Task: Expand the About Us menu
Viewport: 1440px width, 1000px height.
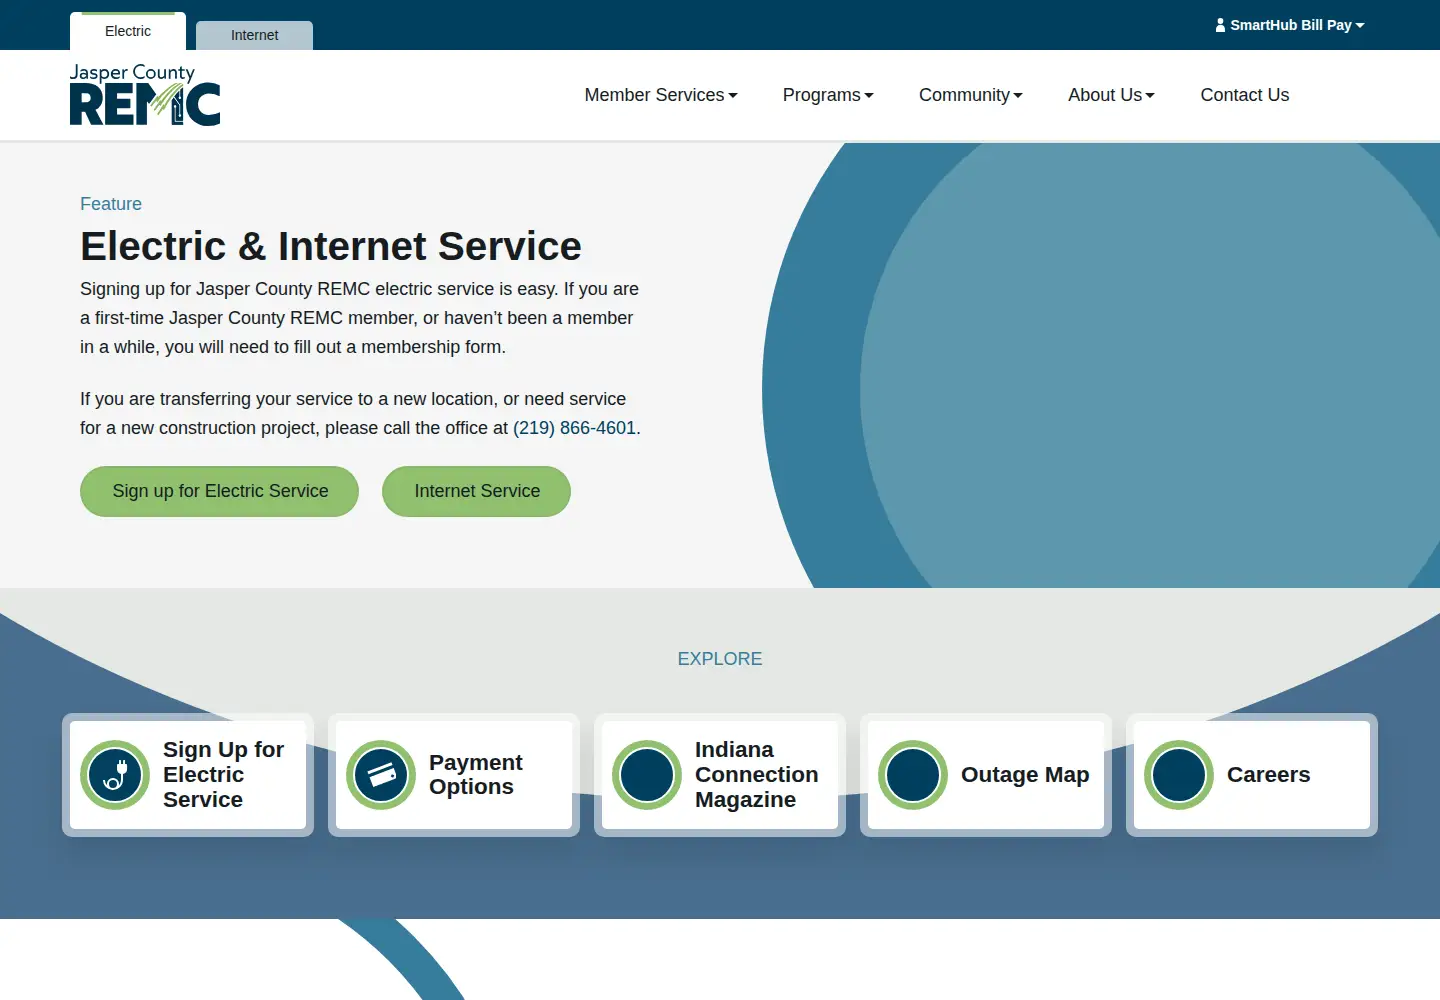Action: pyautogui.click(x=1111, y=95)
